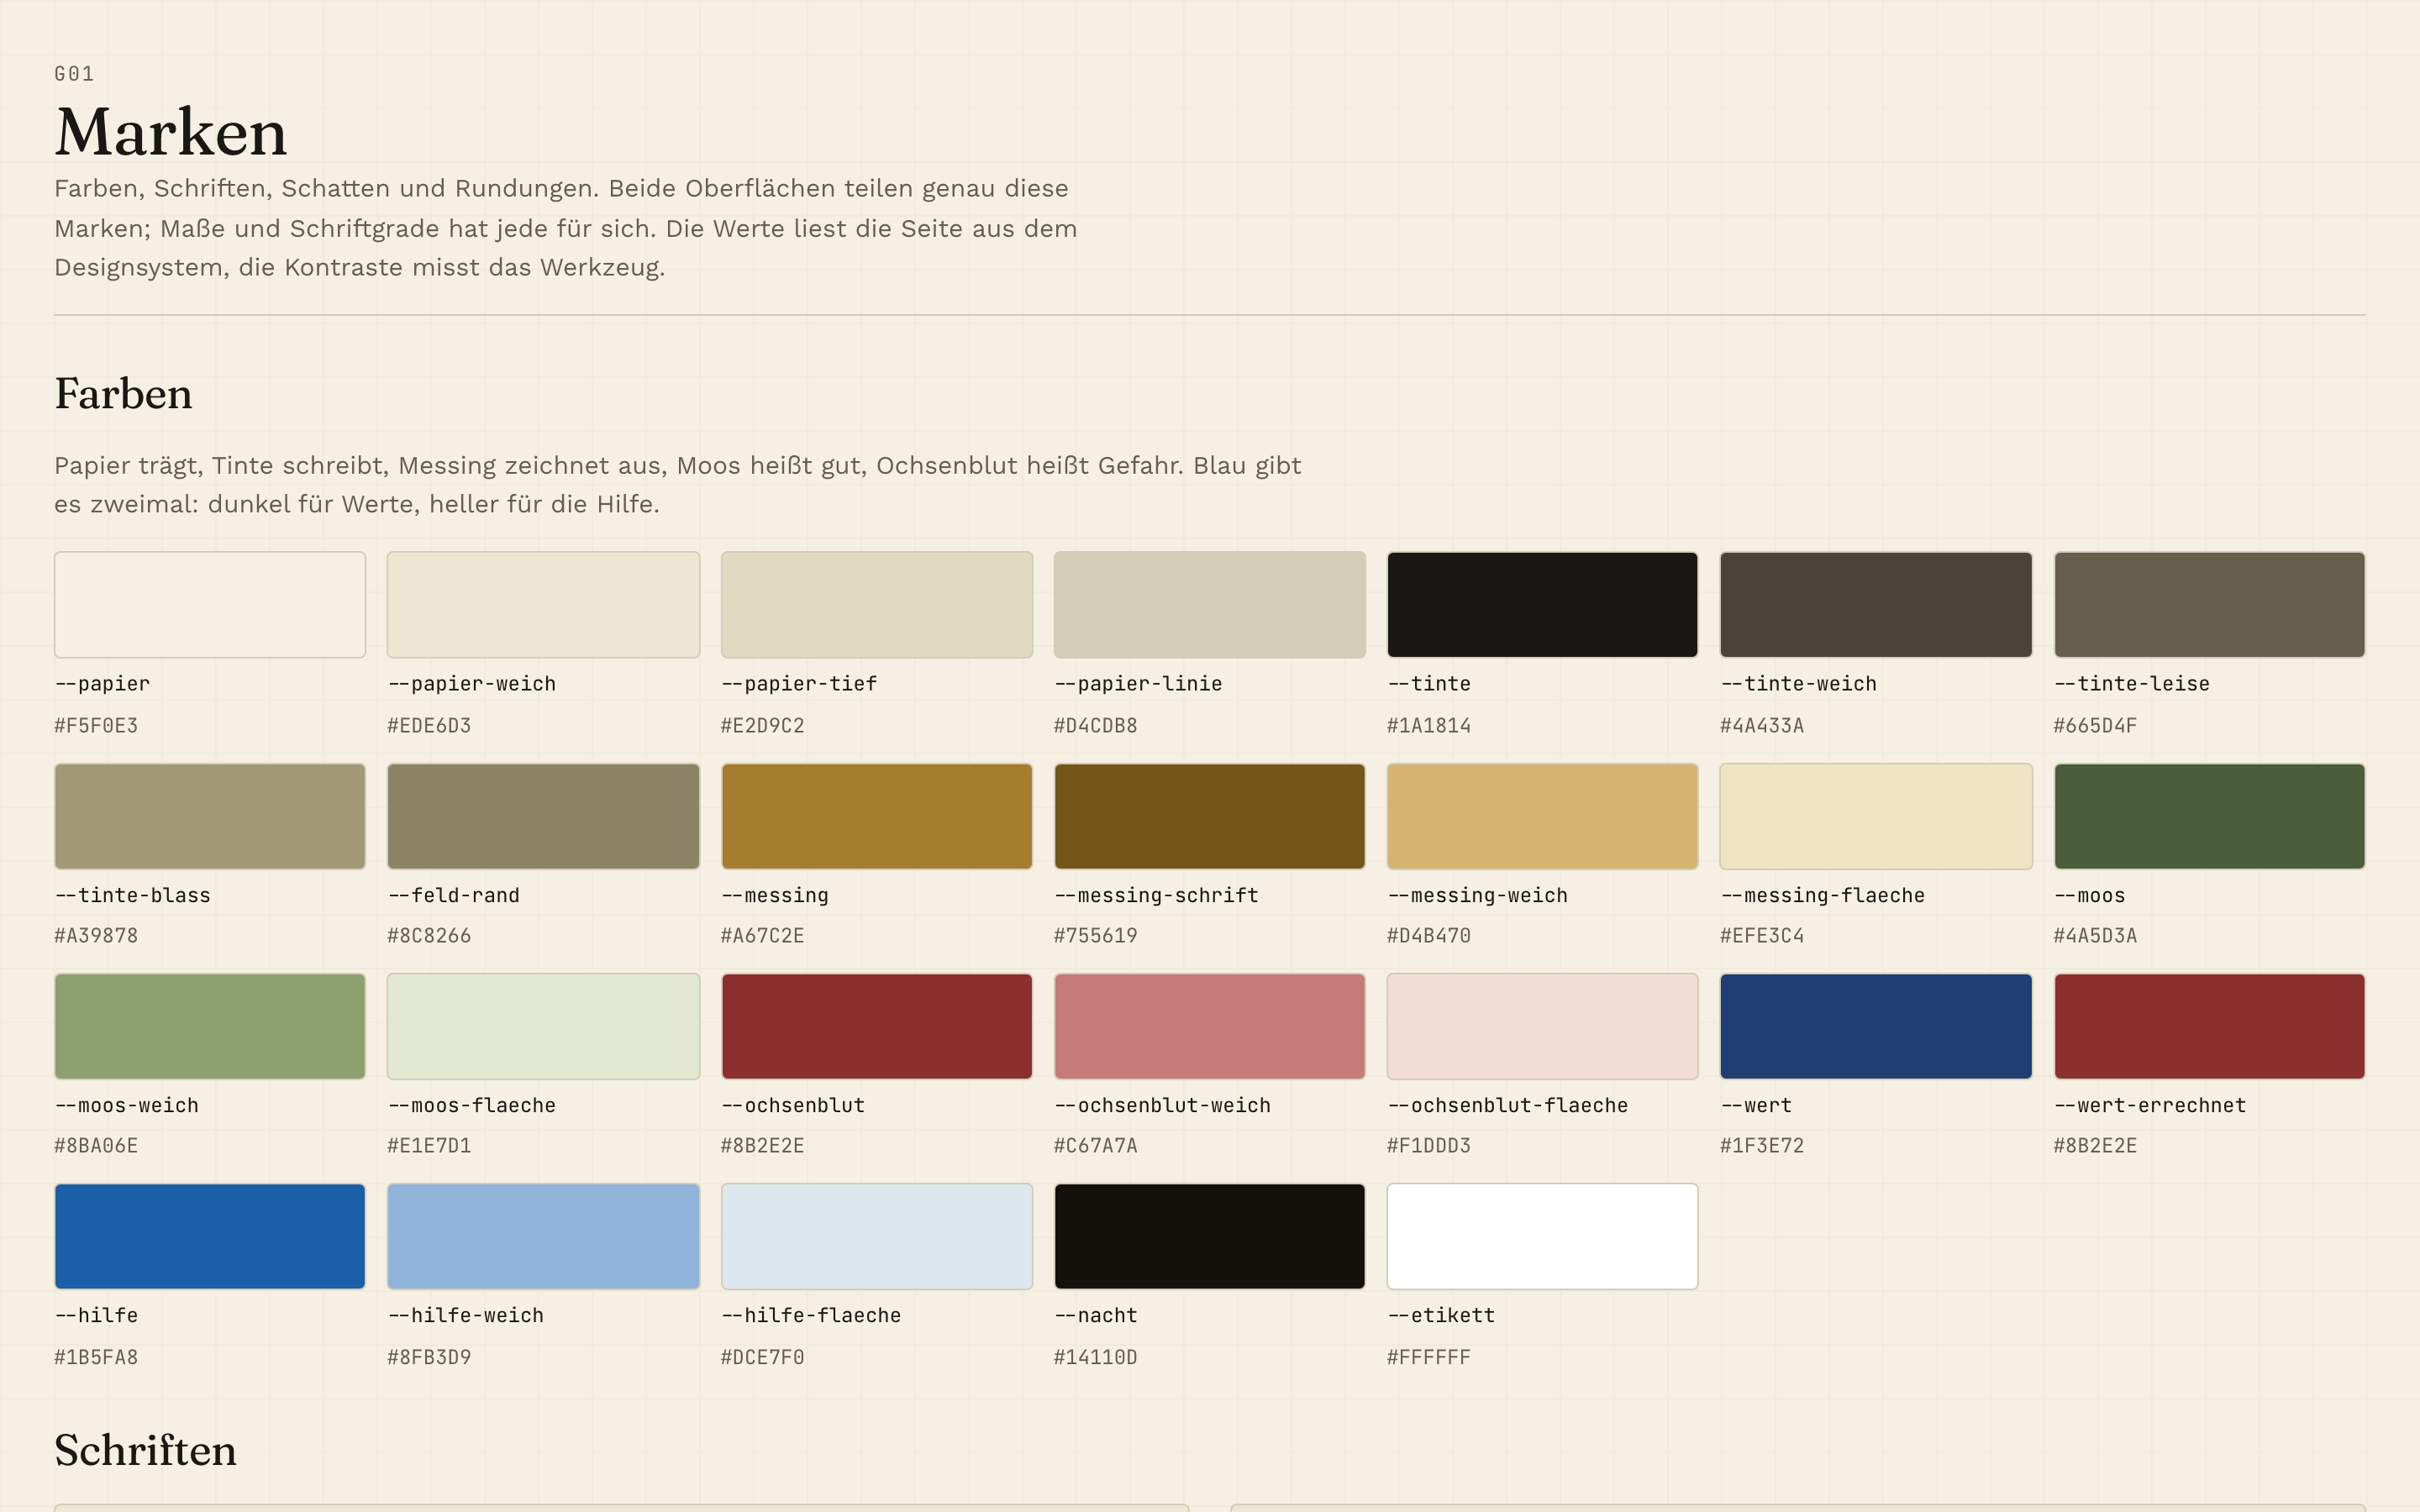Click the --nacht color swatch
Viewport: 2420px width, 1512px height.
[x=1210, y=1236]
